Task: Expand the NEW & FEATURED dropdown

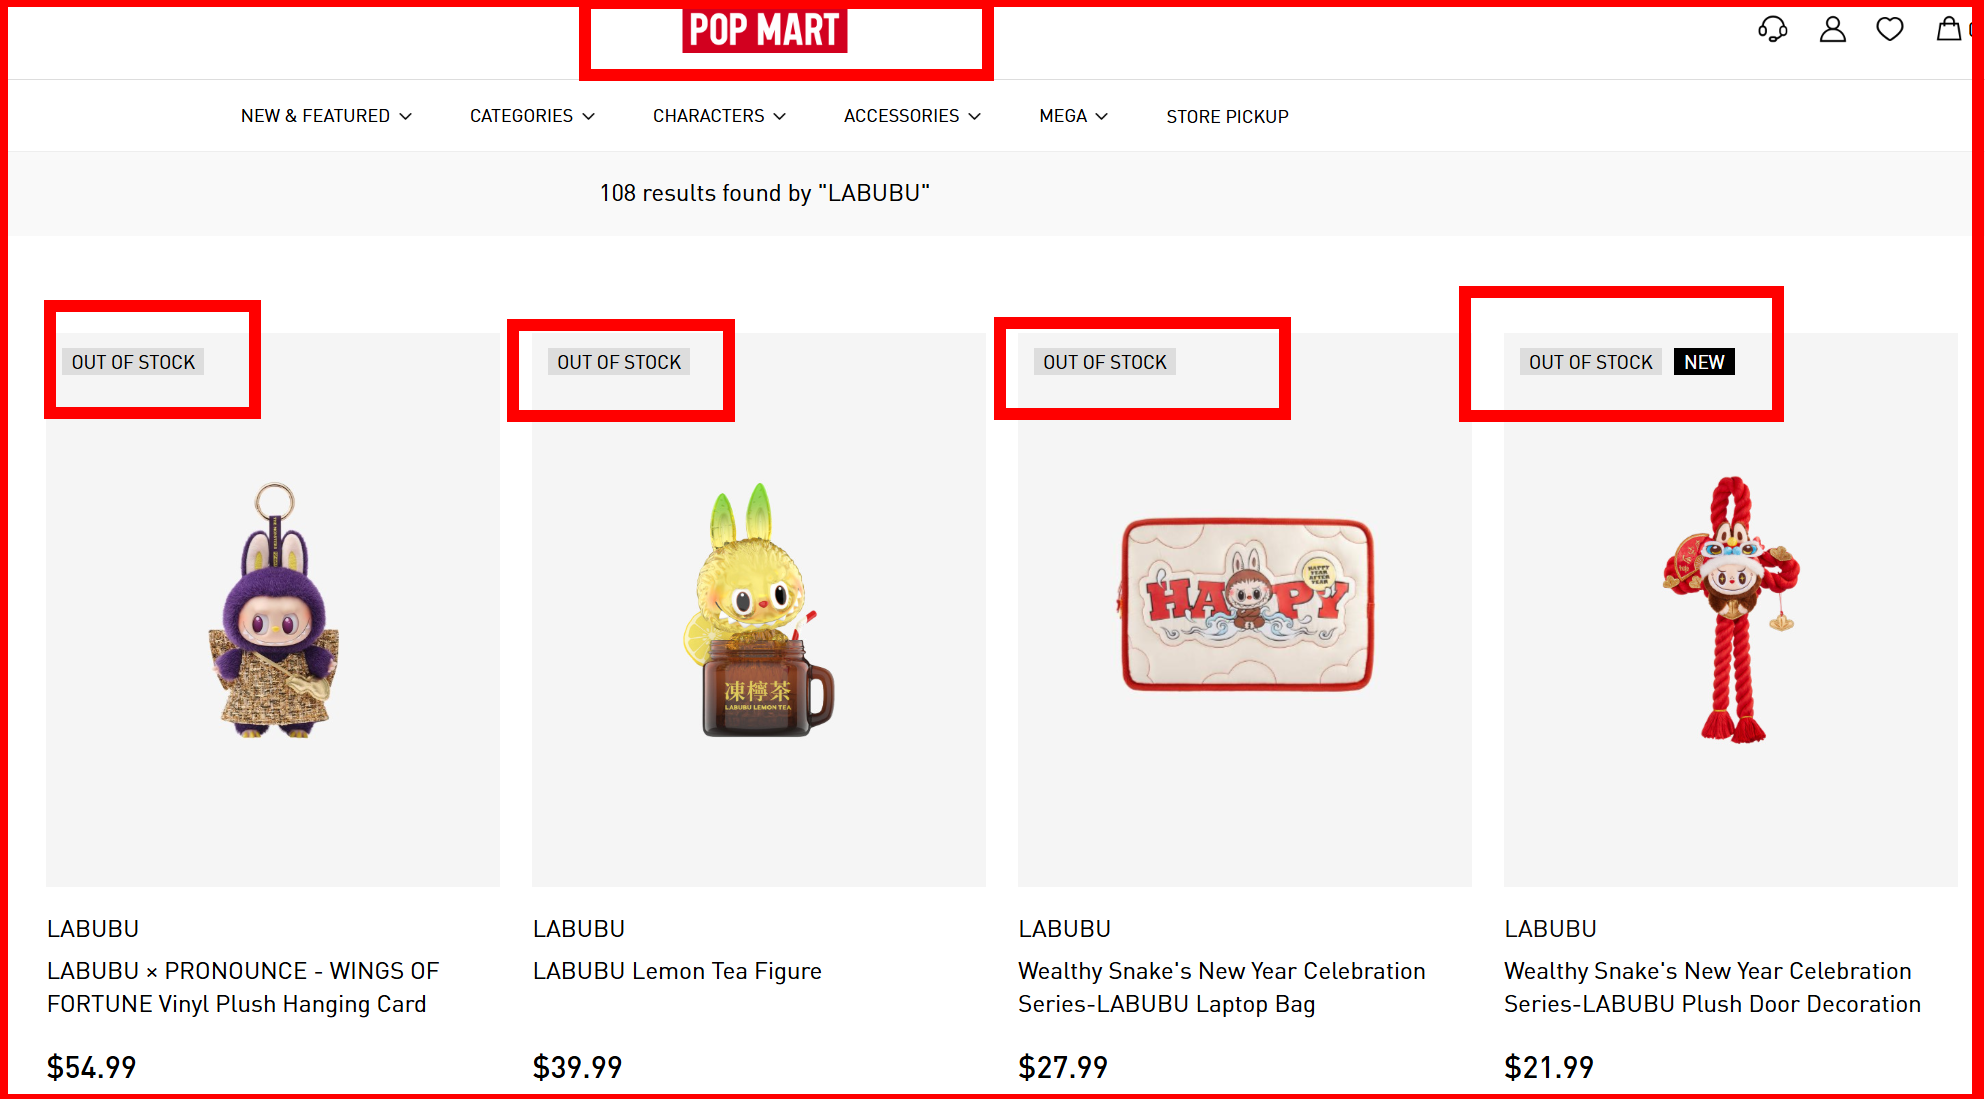Action: click(x=326, y=116)
